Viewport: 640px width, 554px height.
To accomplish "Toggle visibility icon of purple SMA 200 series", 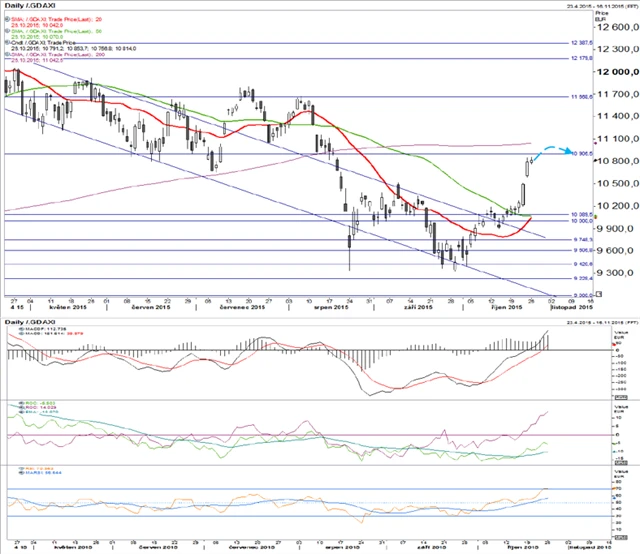I will point(7,54).
